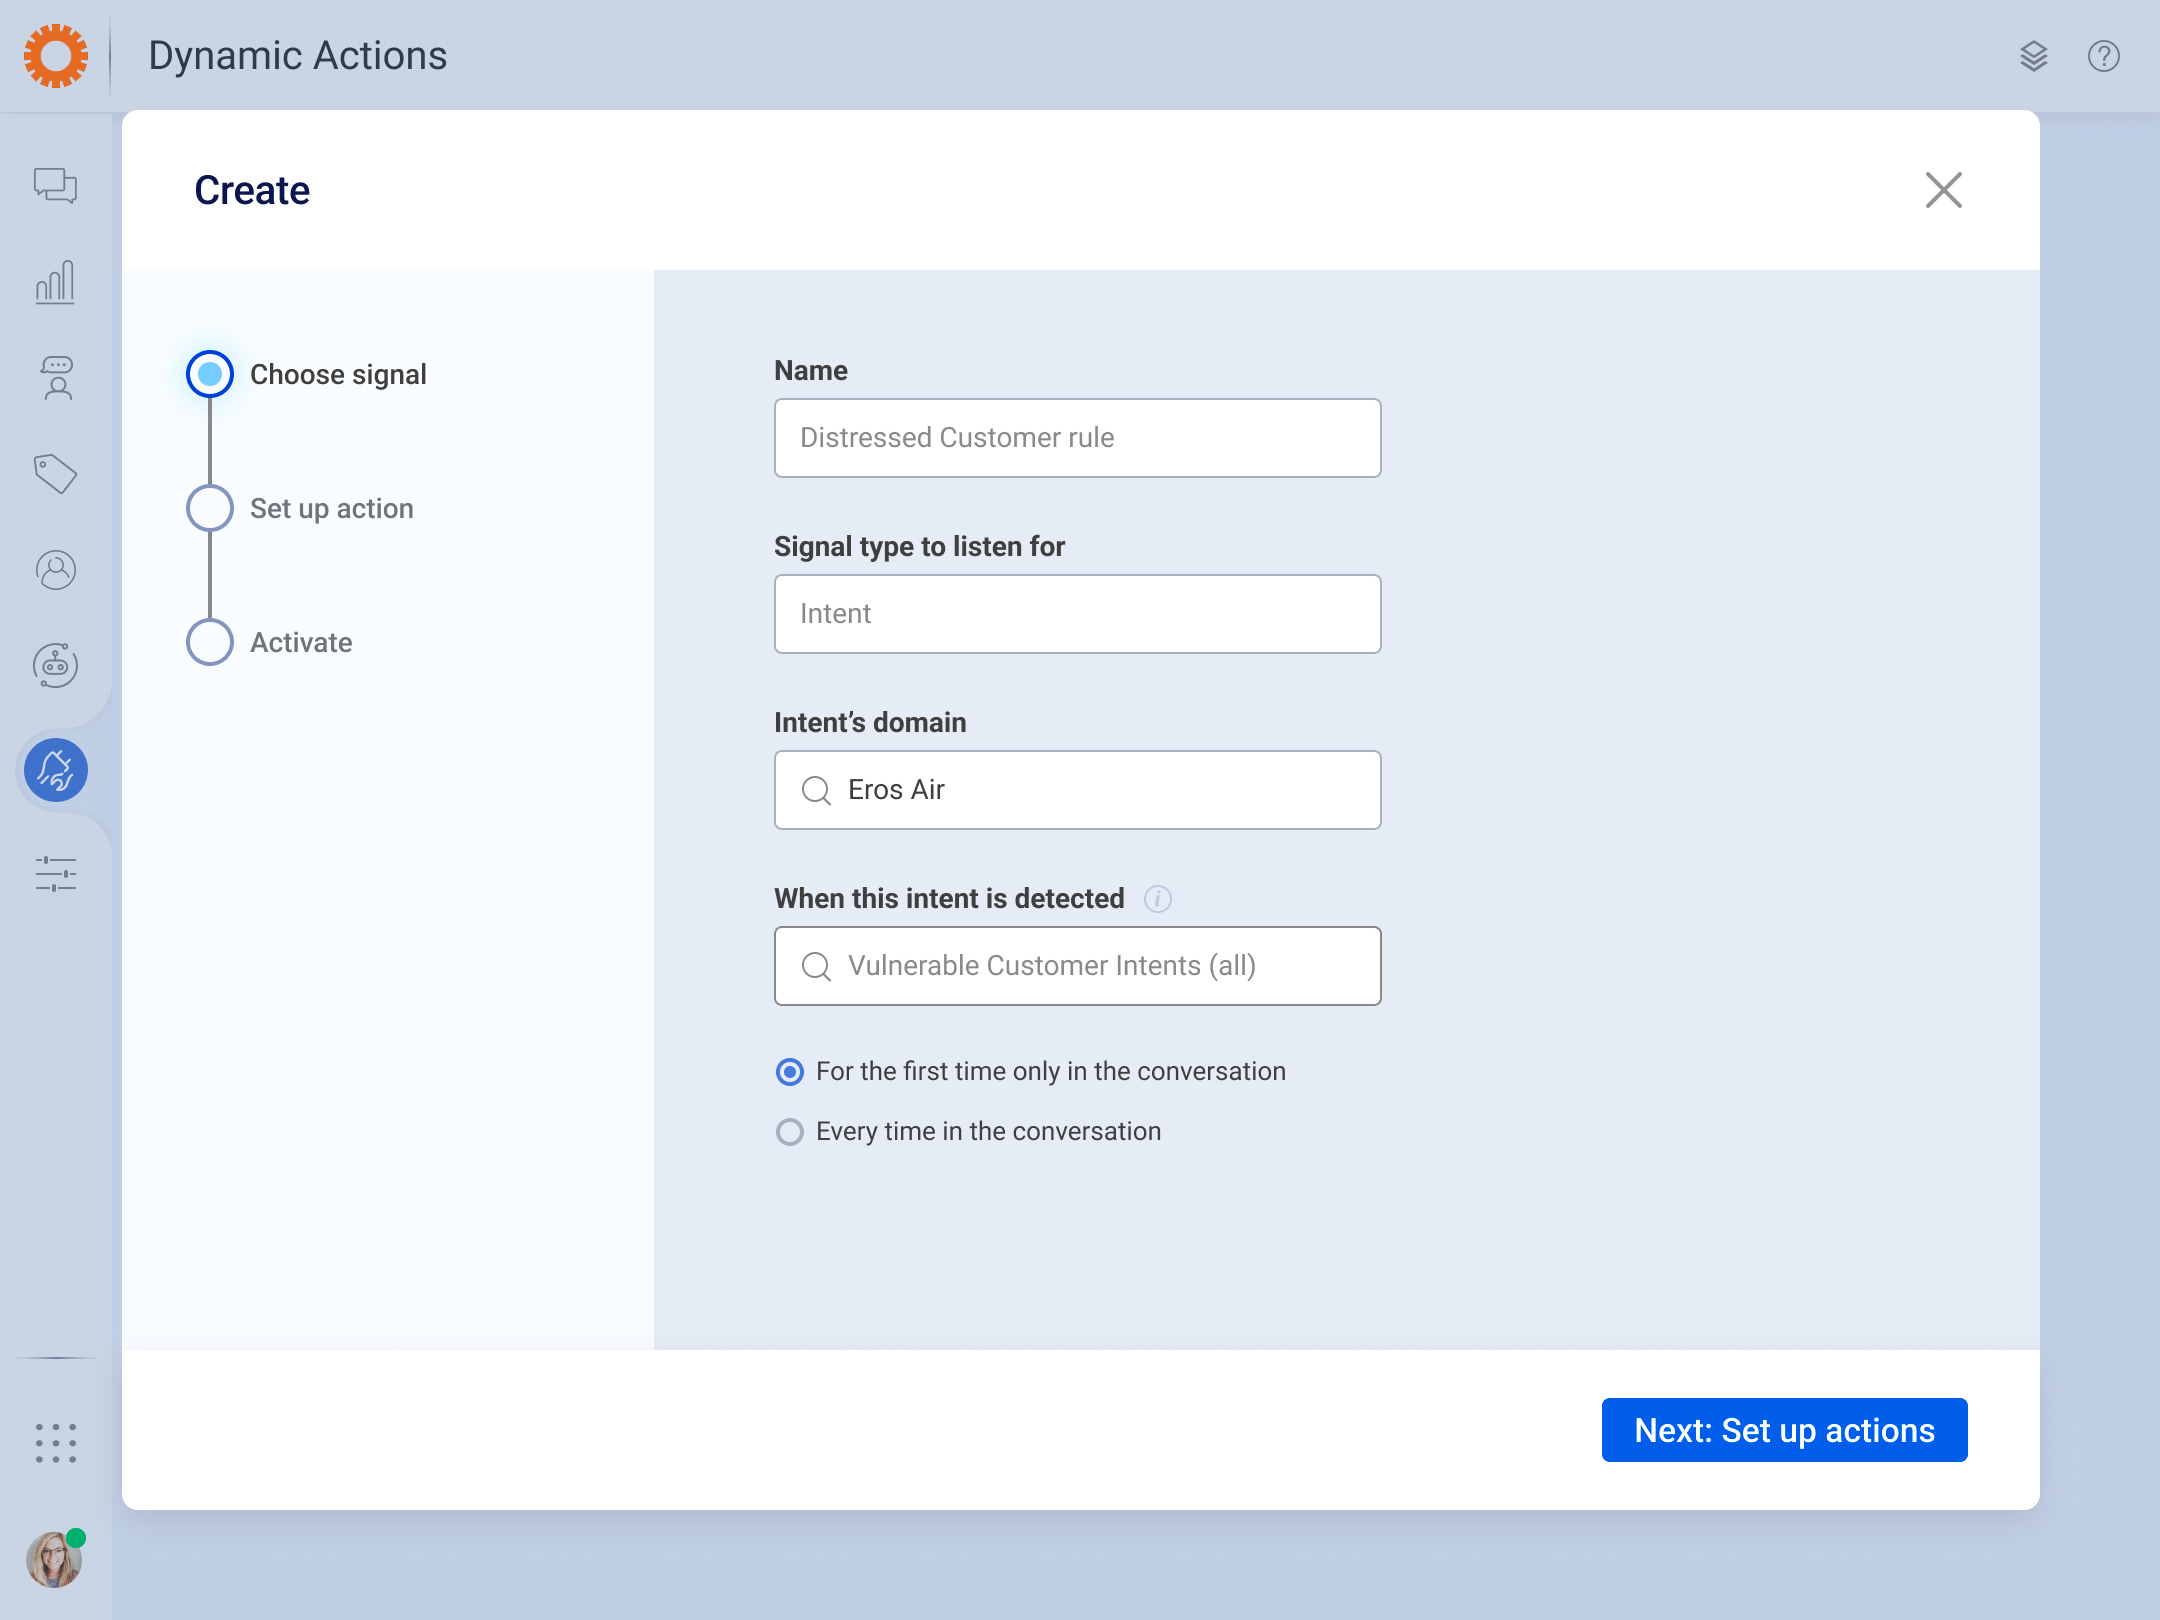Open the Vulnerable Customer Intents dropdown
The height and width of the screenshot is (1620, 2160).
(x=1077, y=966)
